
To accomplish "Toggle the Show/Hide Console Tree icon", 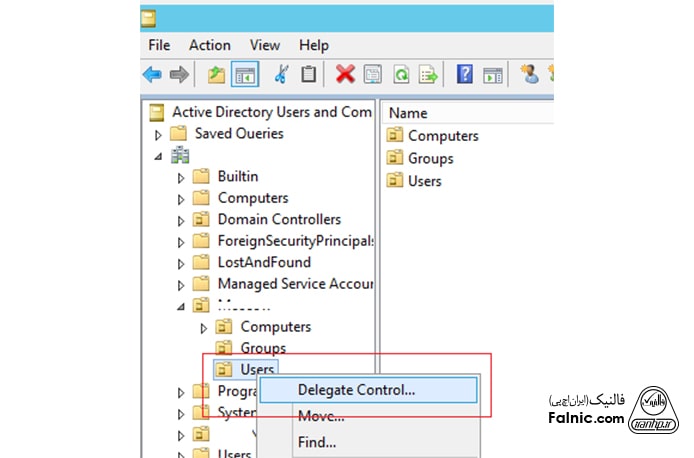I will [x=243, y=74].
